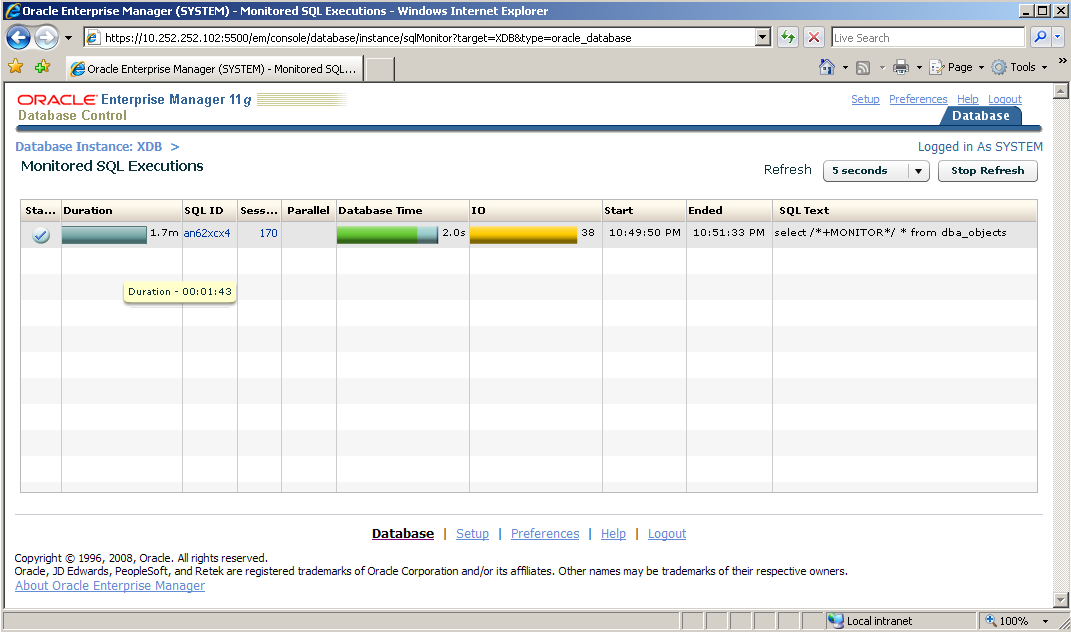Viewport: 1071px width, 632px height.
Task: Expand the address bar history dropdown
Action: pos(764,38)
